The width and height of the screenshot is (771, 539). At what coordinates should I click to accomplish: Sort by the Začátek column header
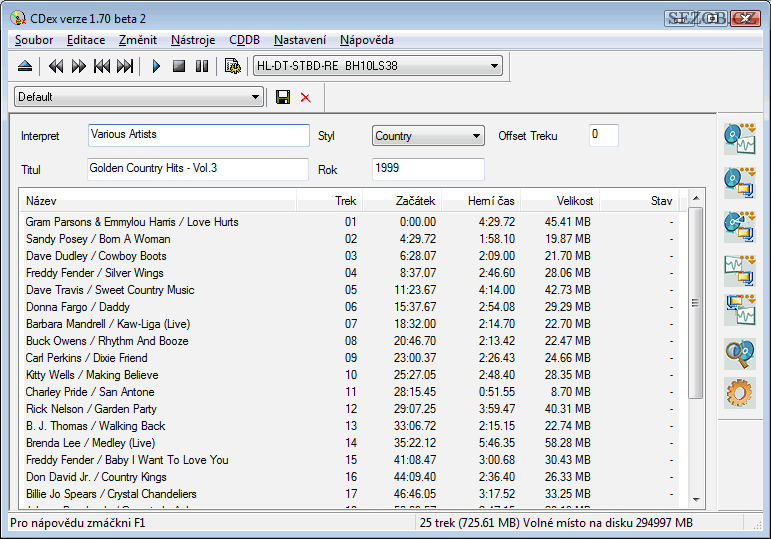coord(402,201)
